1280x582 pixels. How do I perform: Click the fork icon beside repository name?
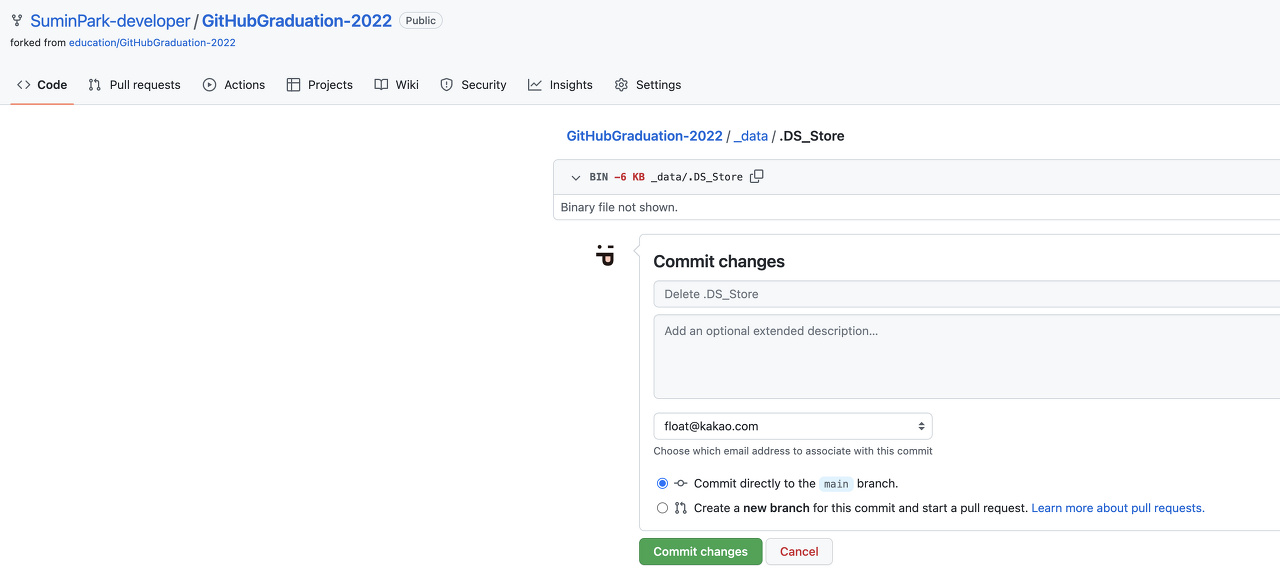(x=17, y=20)
